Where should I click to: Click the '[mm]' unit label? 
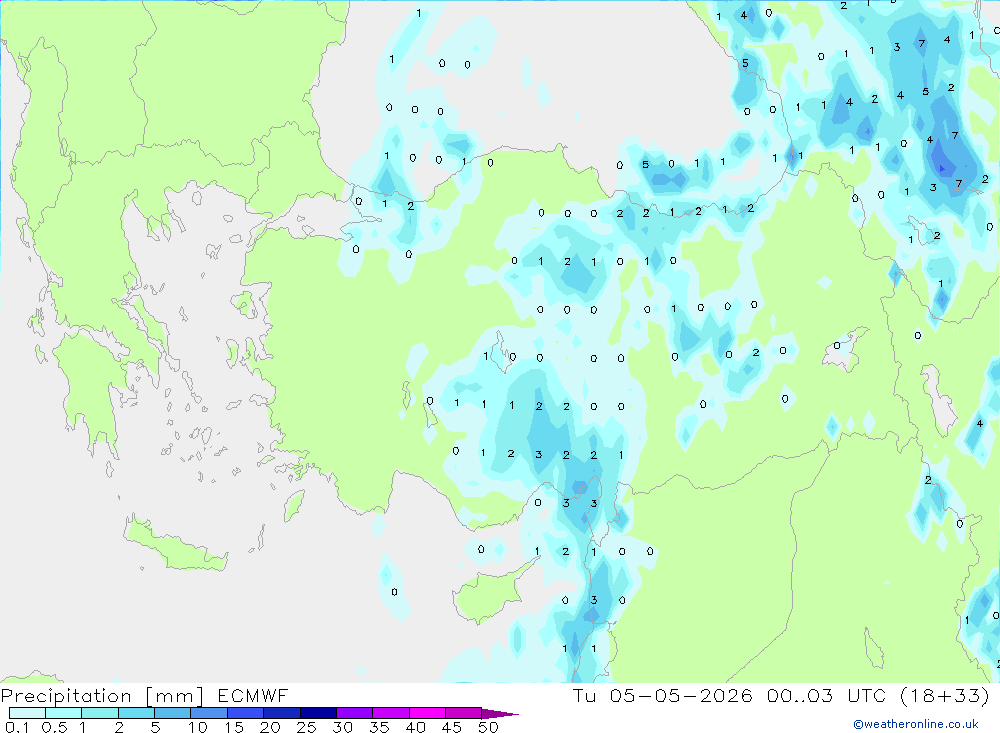(175, 696)
